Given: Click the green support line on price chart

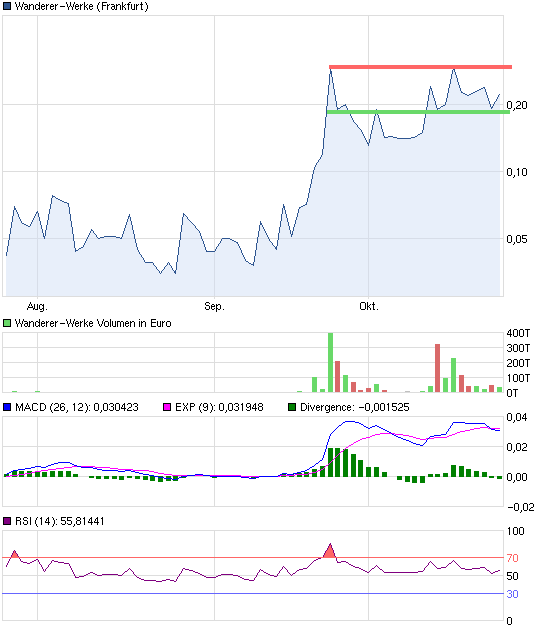Looking at the screenshot, I should pyautogui.click(x=418, y=112).
